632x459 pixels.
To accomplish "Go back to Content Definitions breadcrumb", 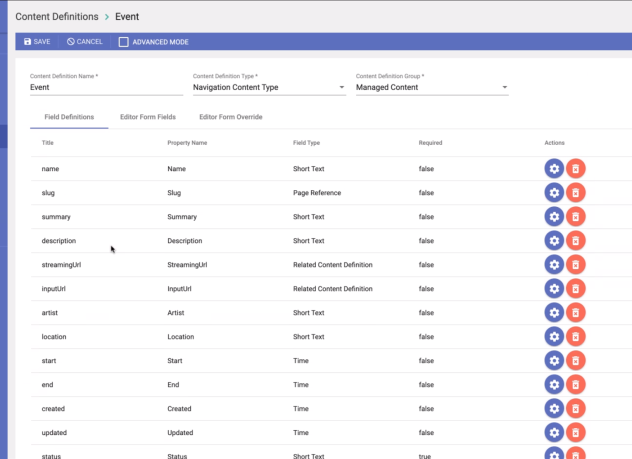I will pyautogui.click(x=57, y=17).
